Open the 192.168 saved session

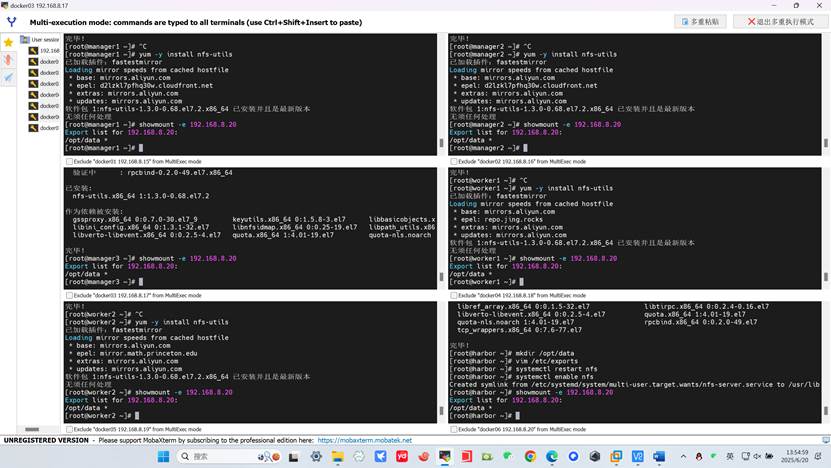(45, 51)
